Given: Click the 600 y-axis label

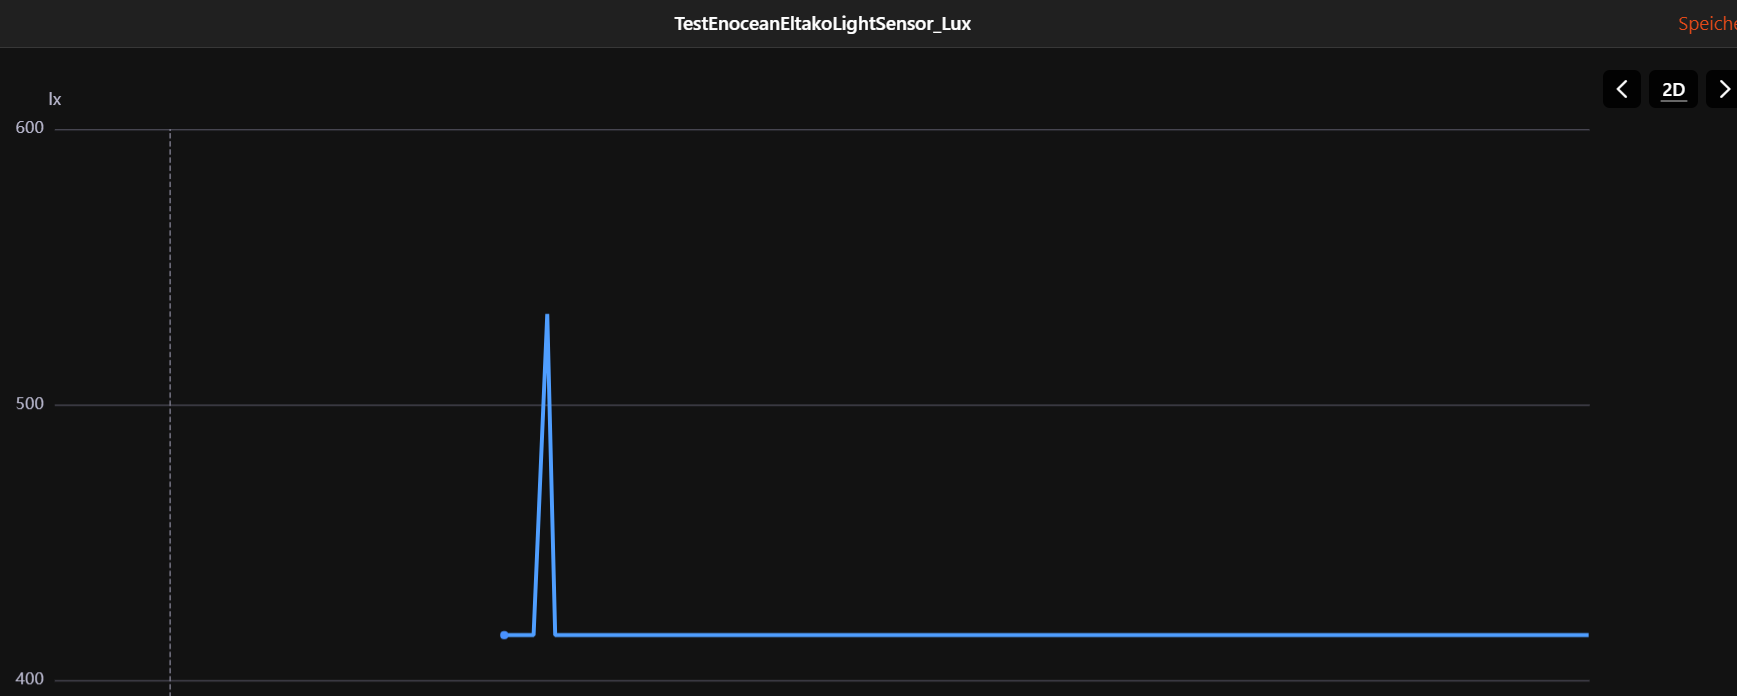Looking at the screenshot, I should (x=30, y=127).
